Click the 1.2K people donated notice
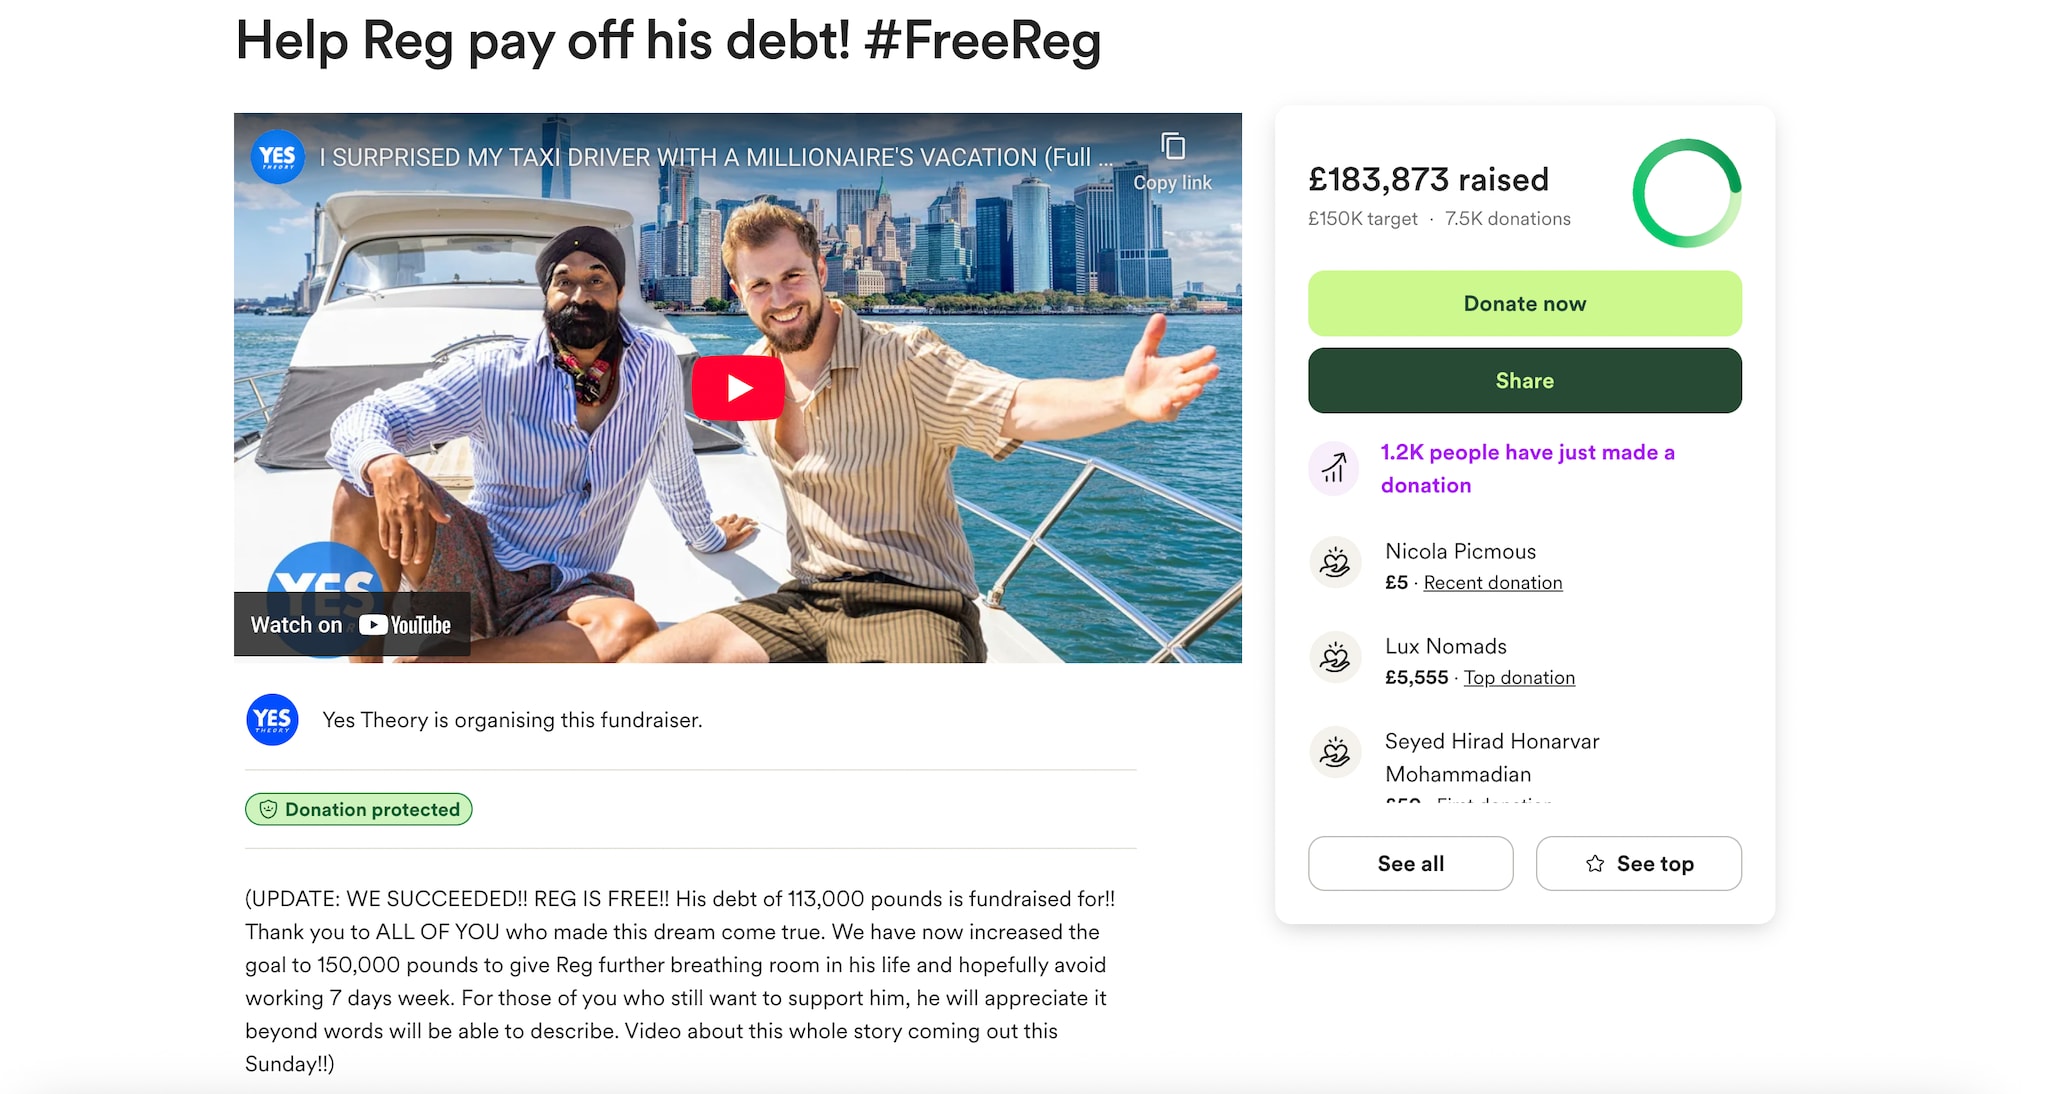 1527,468
